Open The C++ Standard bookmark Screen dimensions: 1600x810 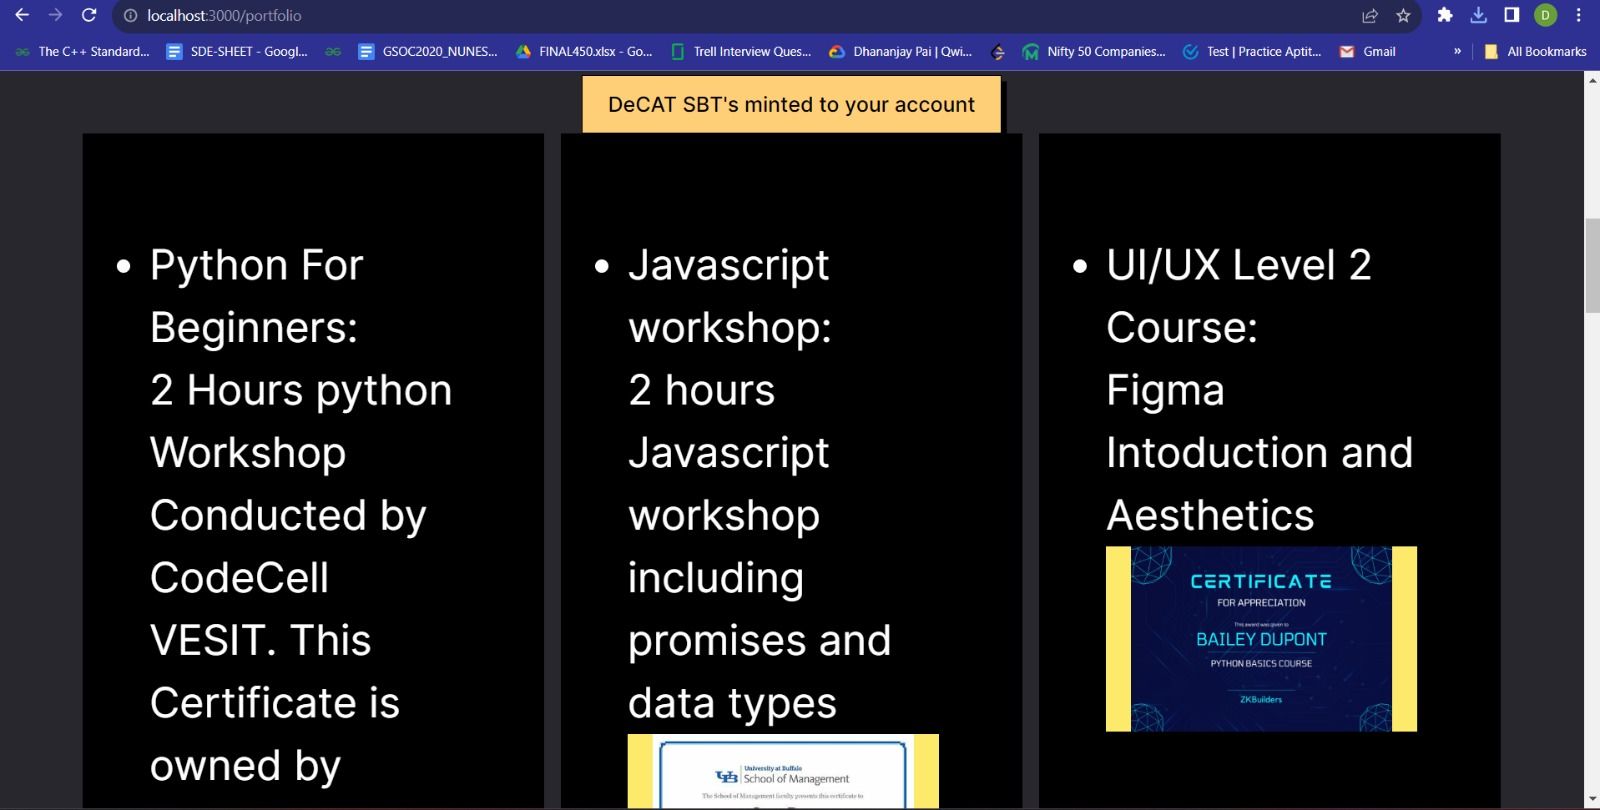82,51
